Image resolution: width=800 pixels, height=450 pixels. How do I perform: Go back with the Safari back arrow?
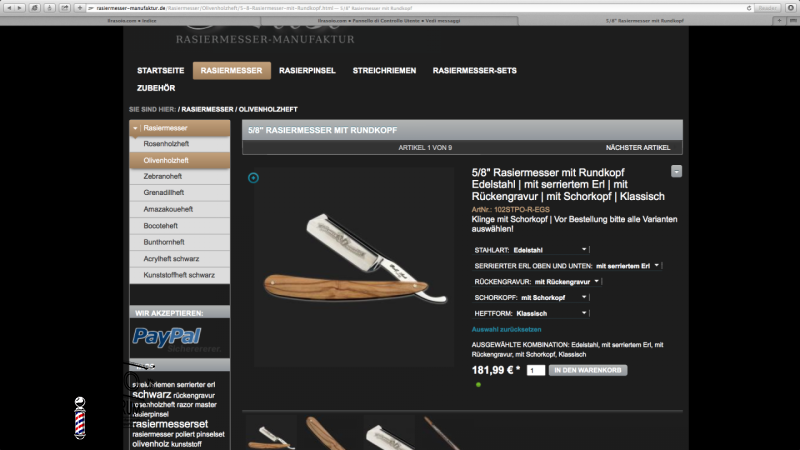click(9, 8)
